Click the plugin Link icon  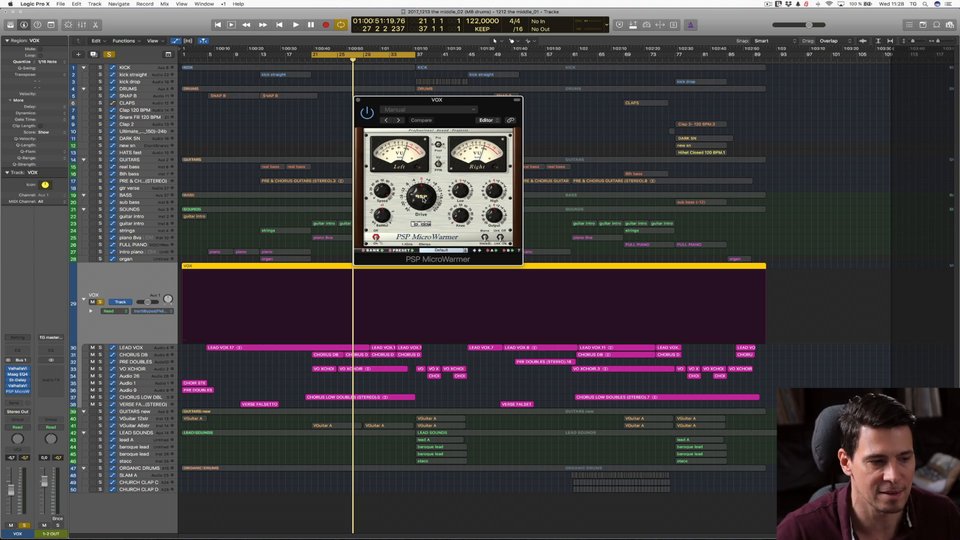511,121
